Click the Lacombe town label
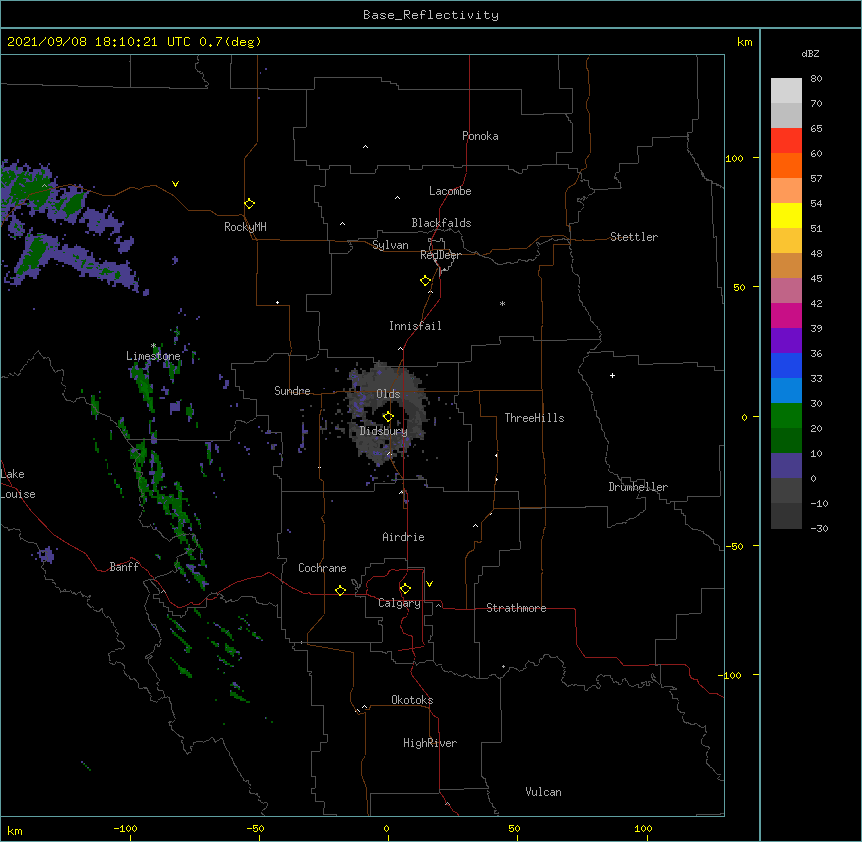This screenshot has height=842, width=862. pos(450,191)
